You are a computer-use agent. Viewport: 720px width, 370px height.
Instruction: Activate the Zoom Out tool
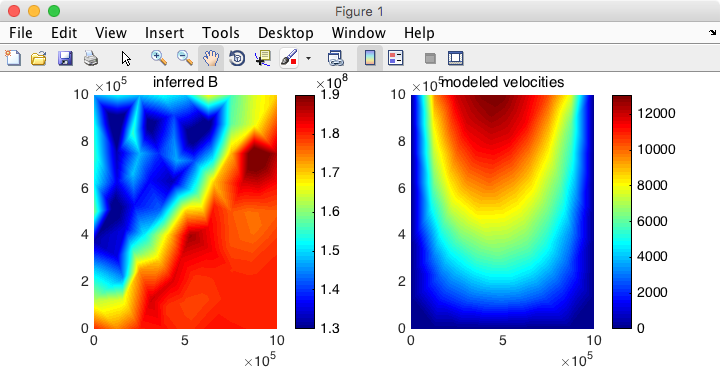tap(185, 58)
